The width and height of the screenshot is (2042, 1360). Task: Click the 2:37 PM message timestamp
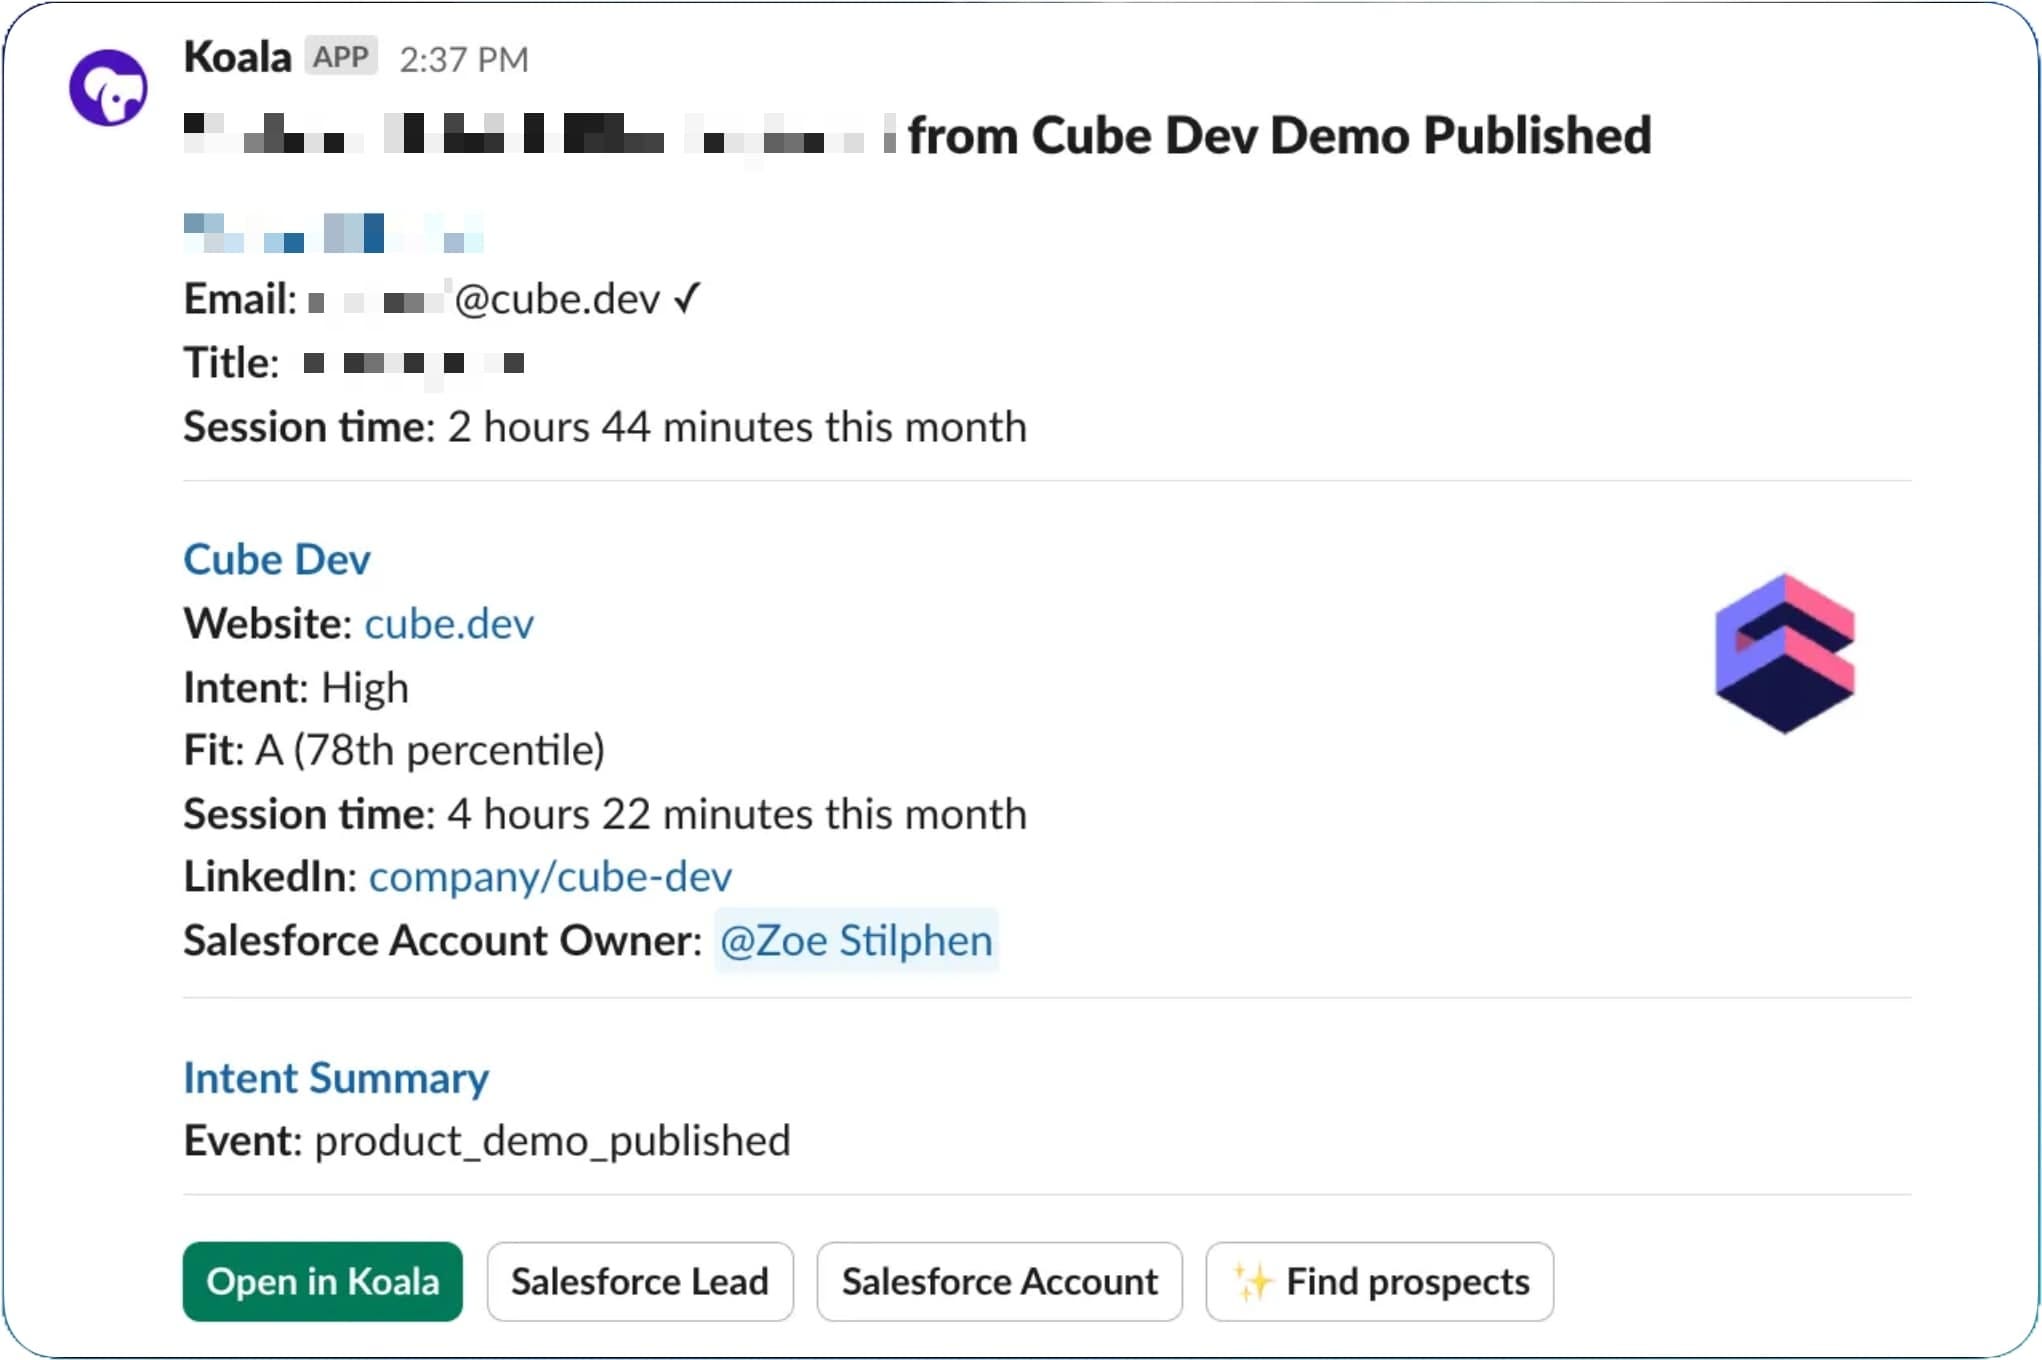[x=464, y=60]
